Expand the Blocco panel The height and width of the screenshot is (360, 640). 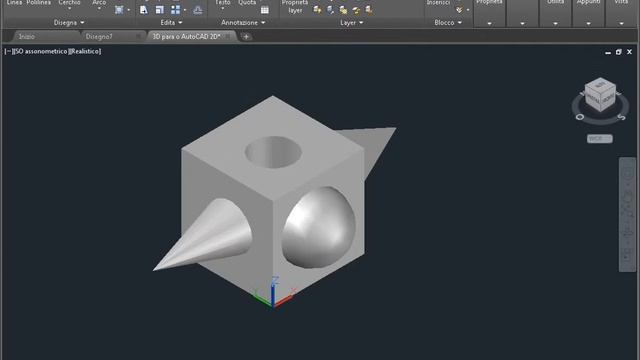(x=448, y=23)
